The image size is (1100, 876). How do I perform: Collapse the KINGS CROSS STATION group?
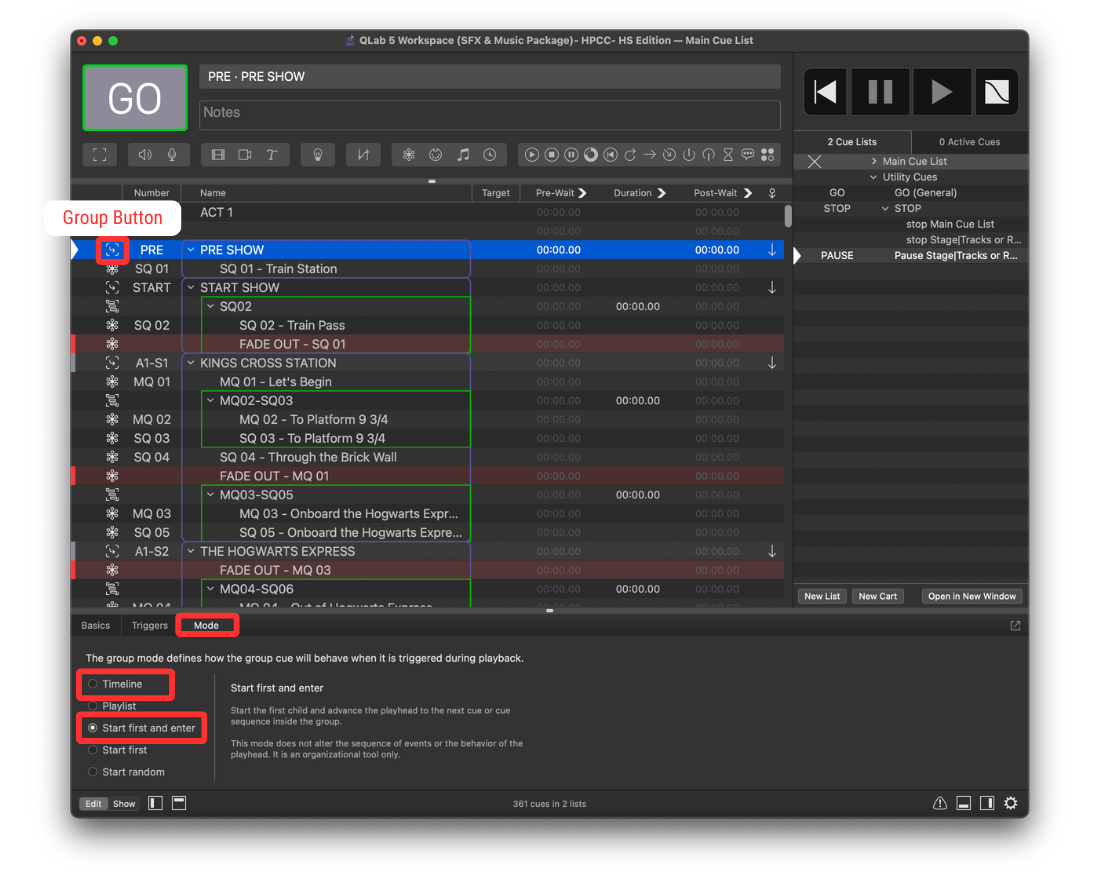click(x=190, y=362)
